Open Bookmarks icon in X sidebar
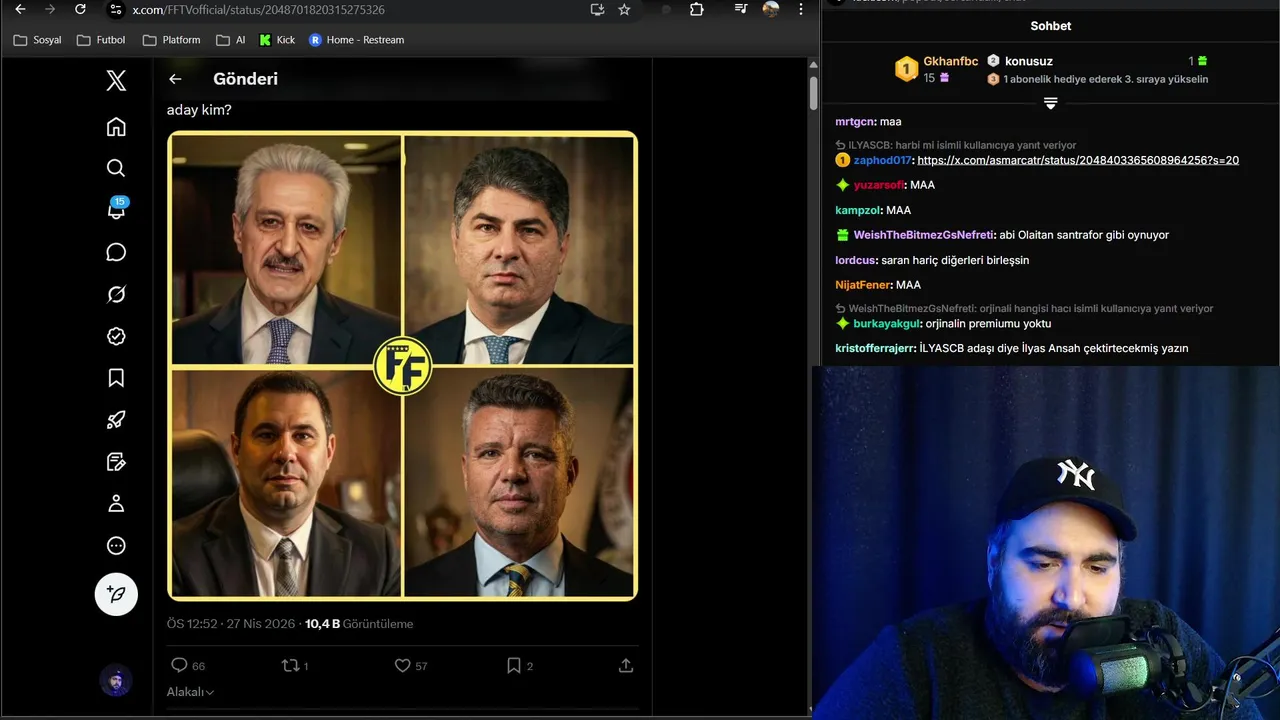The width and height of the screenshot is (1280, 720). click(116, 378)
